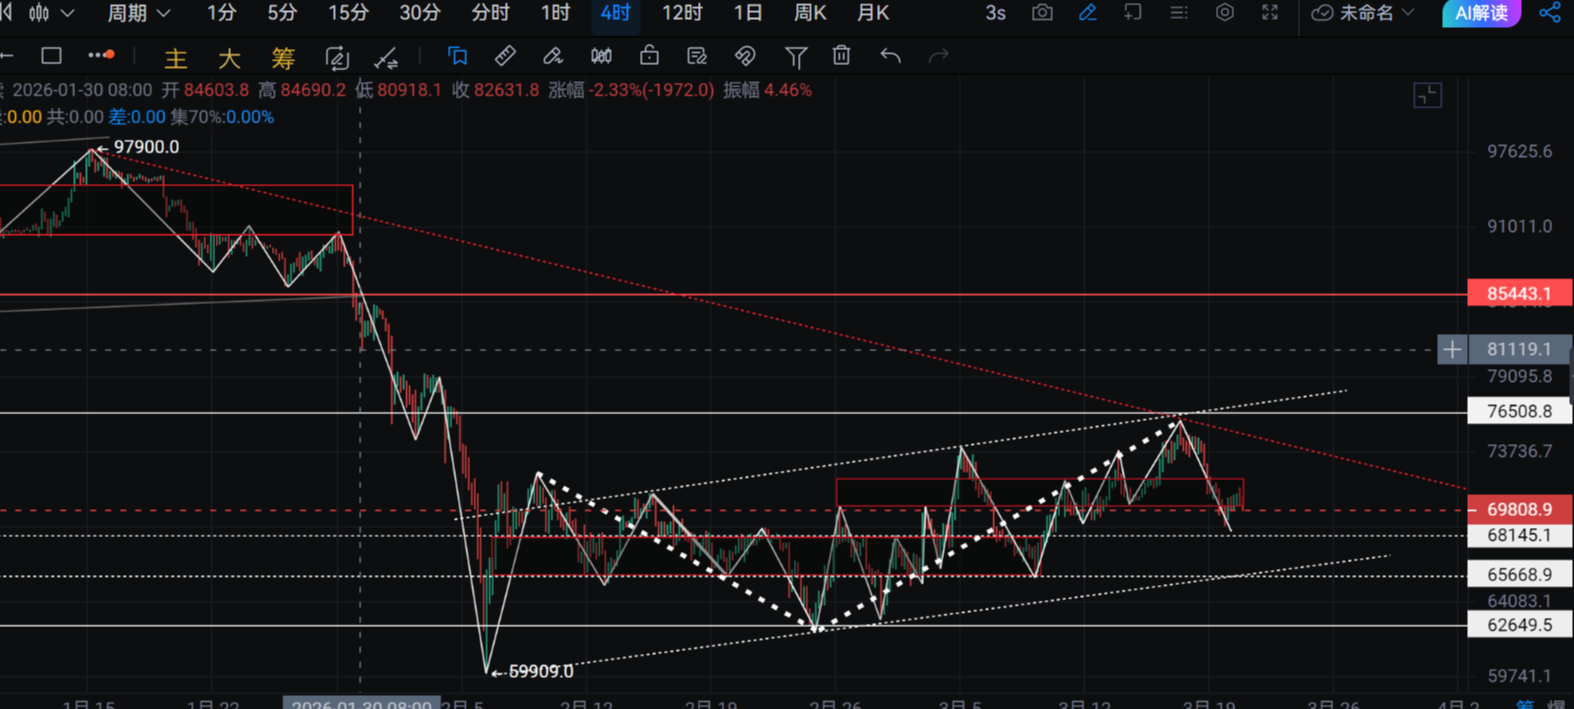The width and height of the screenshot is (1574, 709).
Task: Select the 15分 timeframe tab
Action: coord(348,13)
